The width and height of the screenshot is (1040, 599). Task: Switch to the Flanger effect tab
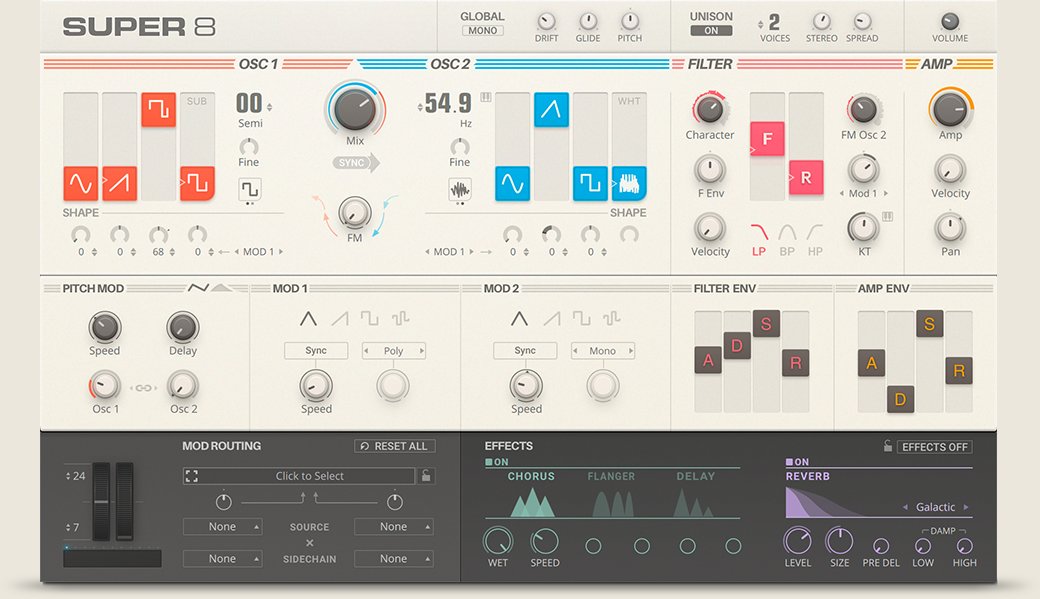(x=611, y=476)
